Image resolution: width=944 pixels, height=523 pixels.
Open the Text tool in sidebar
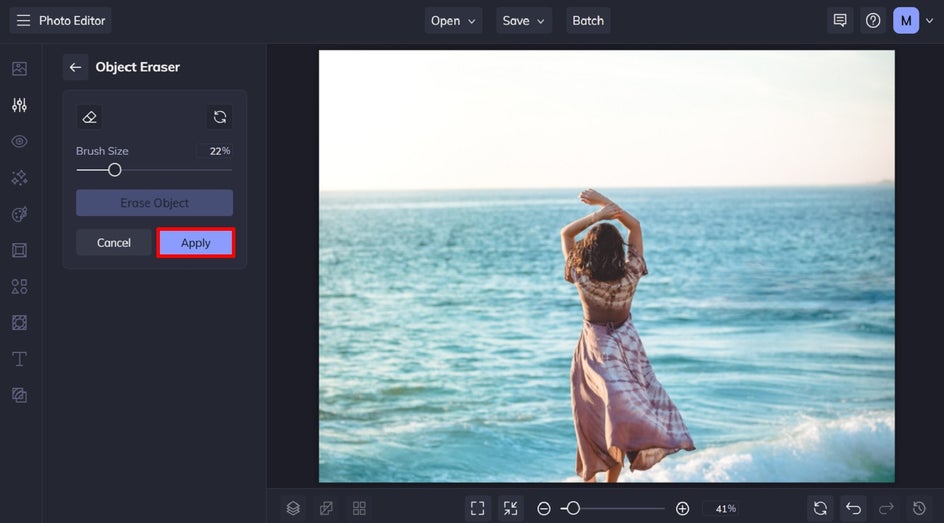click(x=19, y=359)
